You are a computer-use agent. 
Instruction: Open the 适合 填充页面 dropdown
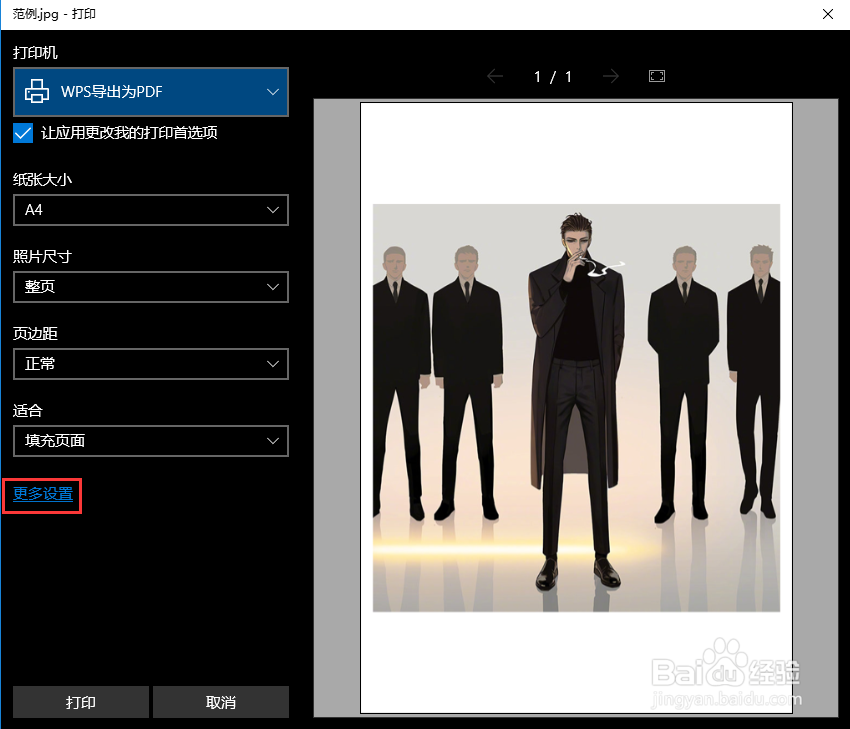coord(151,441)
